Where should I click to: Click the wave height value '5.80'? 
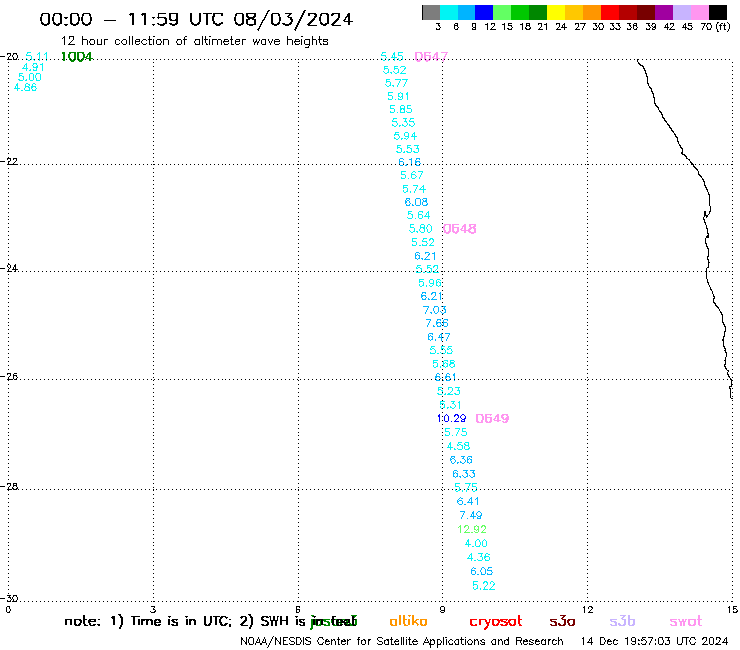pyautogui.click(x=420, y=229)
